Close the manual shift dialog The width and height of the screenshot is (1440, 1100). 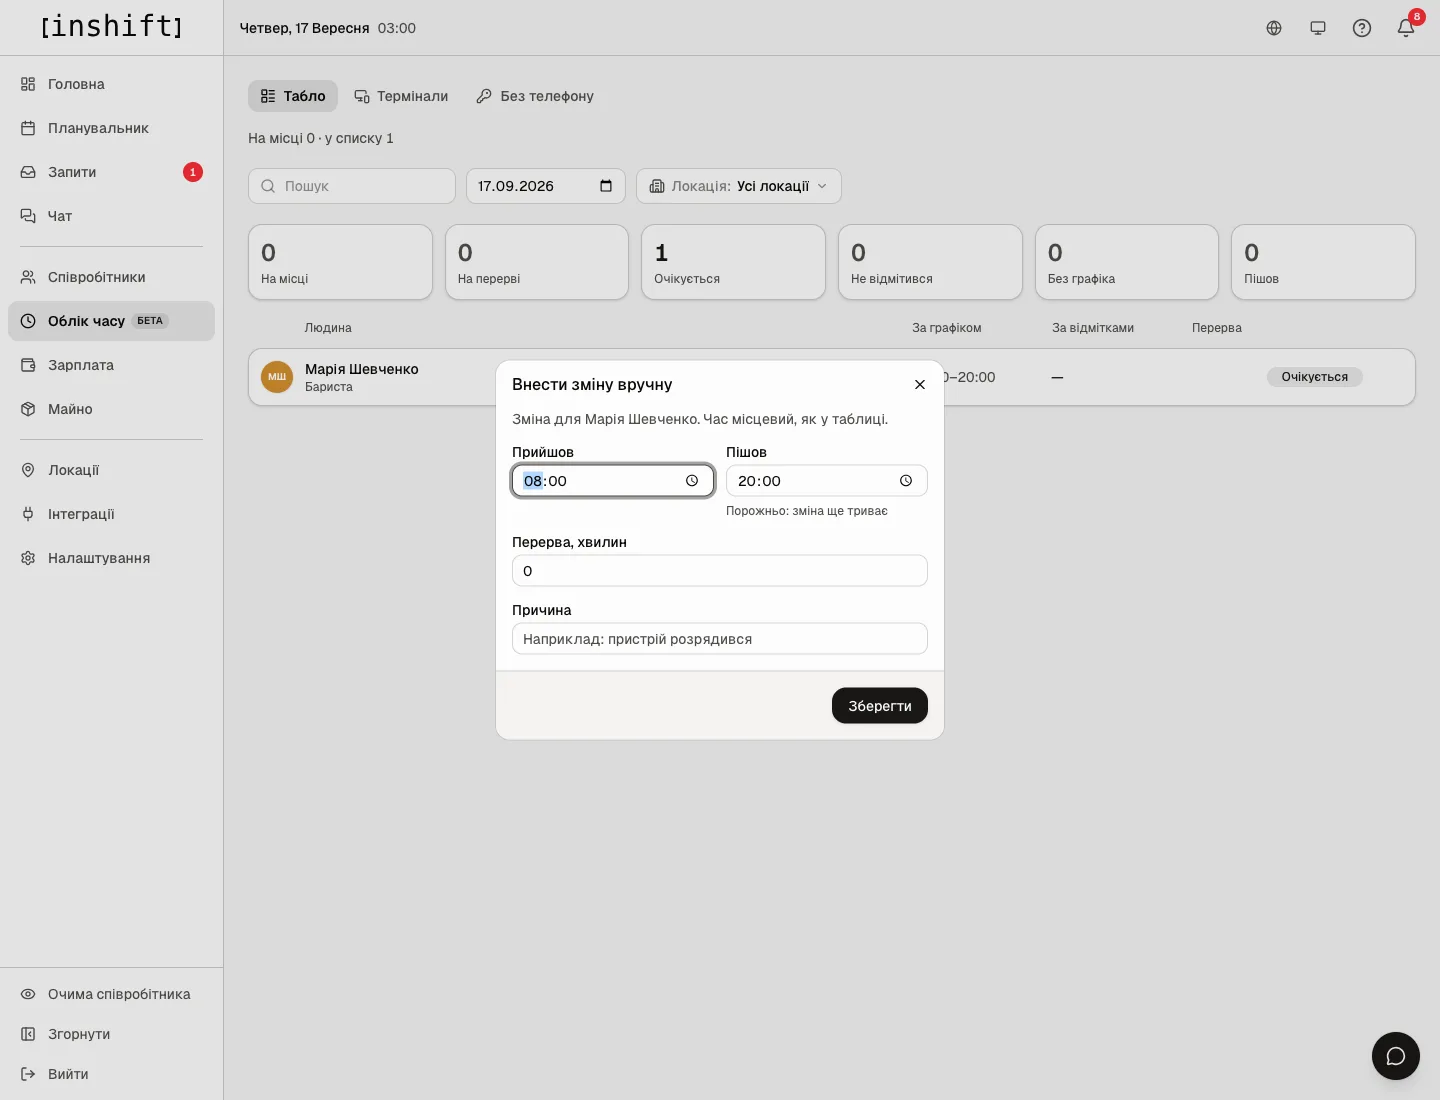click(920, 385)
